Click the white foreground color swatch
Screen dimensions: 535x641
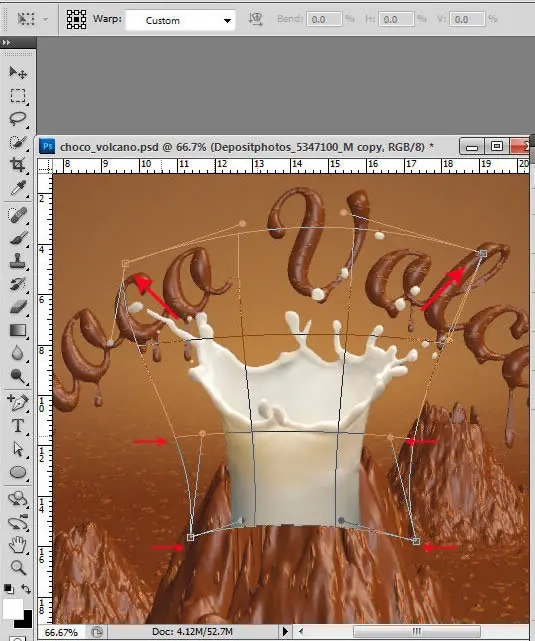click(12, 610)
